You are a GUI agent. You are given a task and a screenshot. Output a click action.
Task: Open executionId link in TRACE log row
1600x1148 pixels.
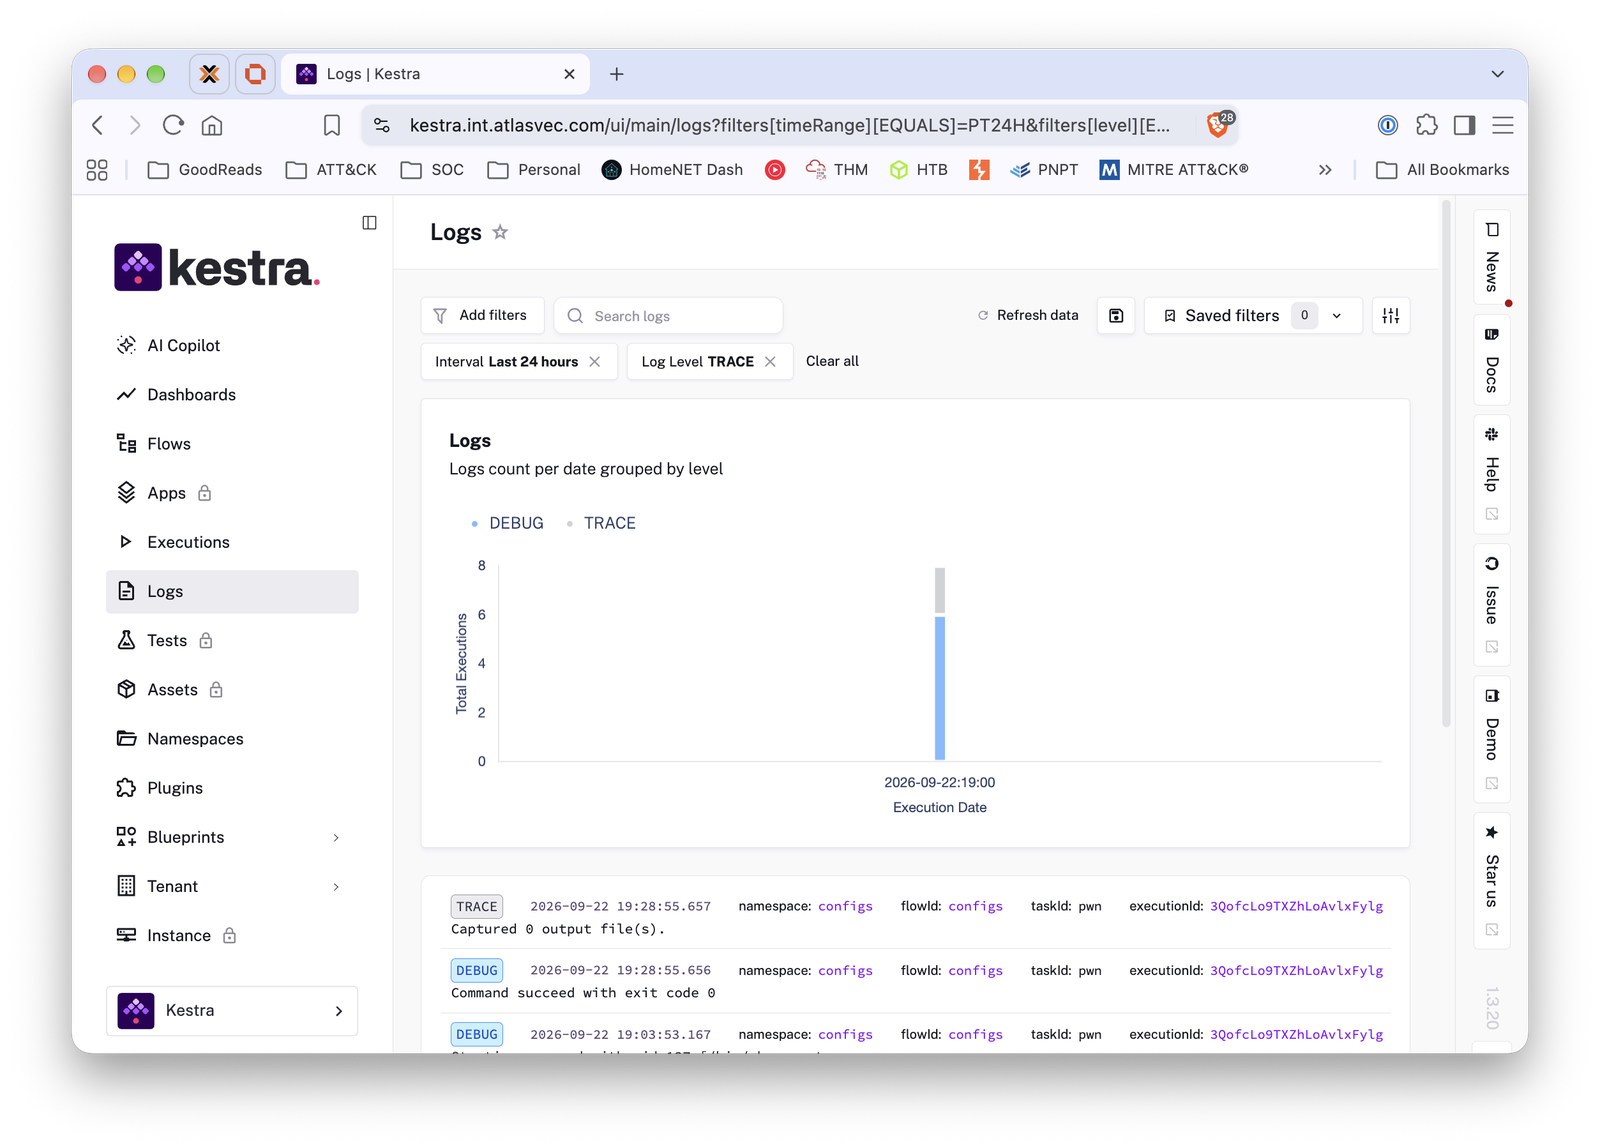1296,907
